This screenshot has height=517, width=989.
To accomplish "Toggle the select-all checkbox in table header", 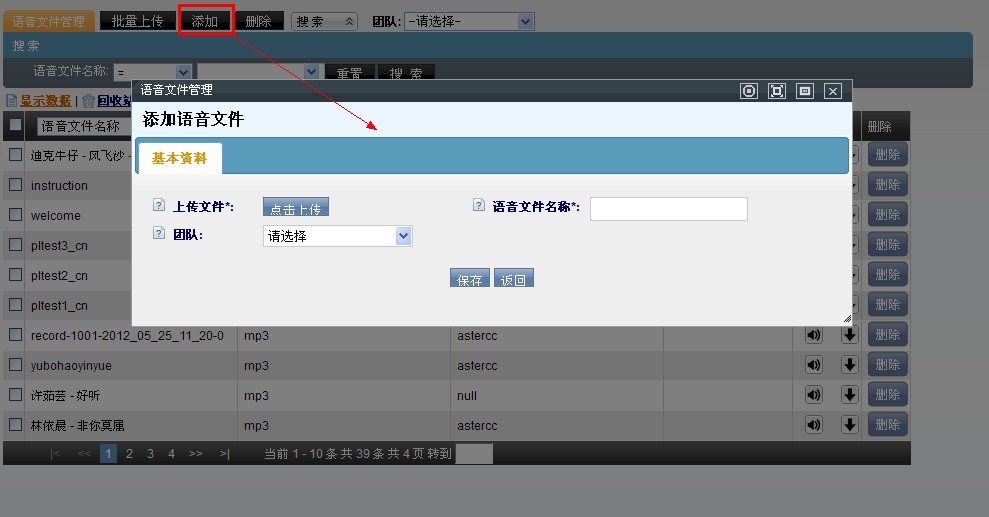I will tap(15, 125).
